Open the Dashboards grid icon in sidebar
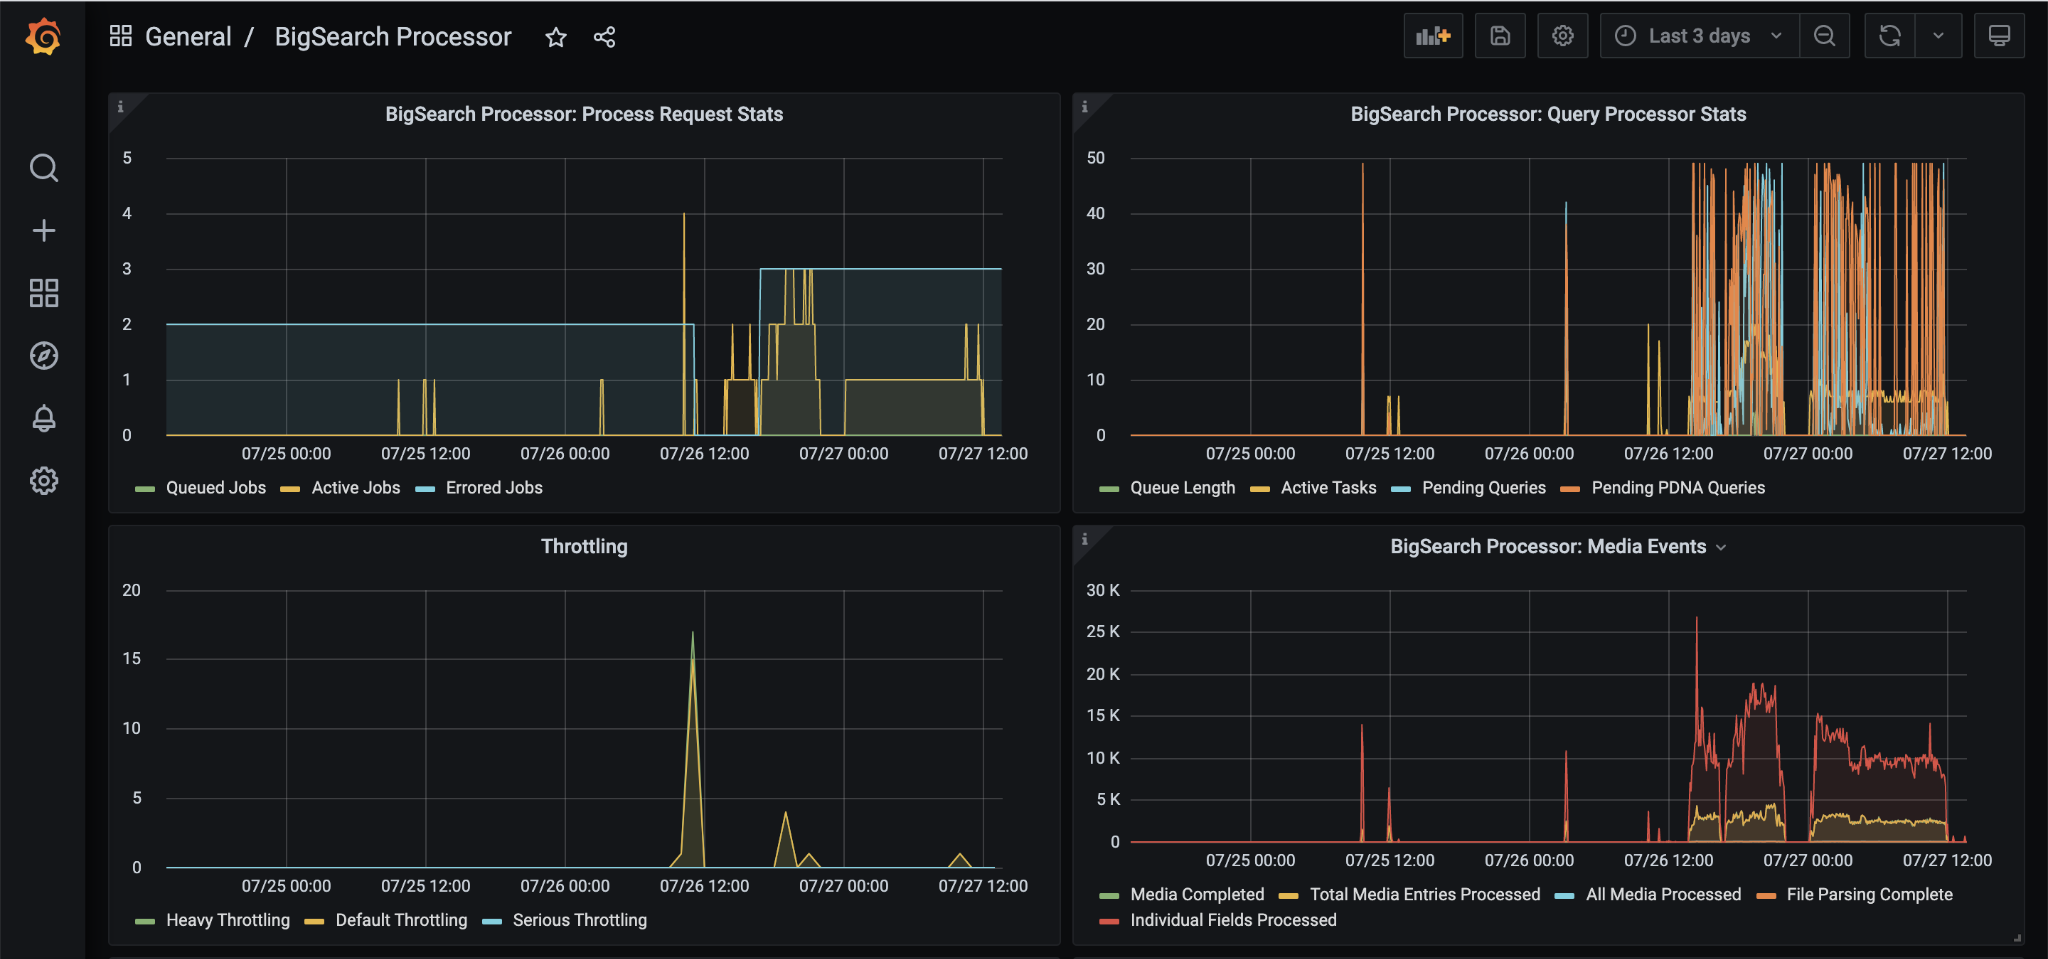This screenshot has width=2048, height=959. click(43, 293)
